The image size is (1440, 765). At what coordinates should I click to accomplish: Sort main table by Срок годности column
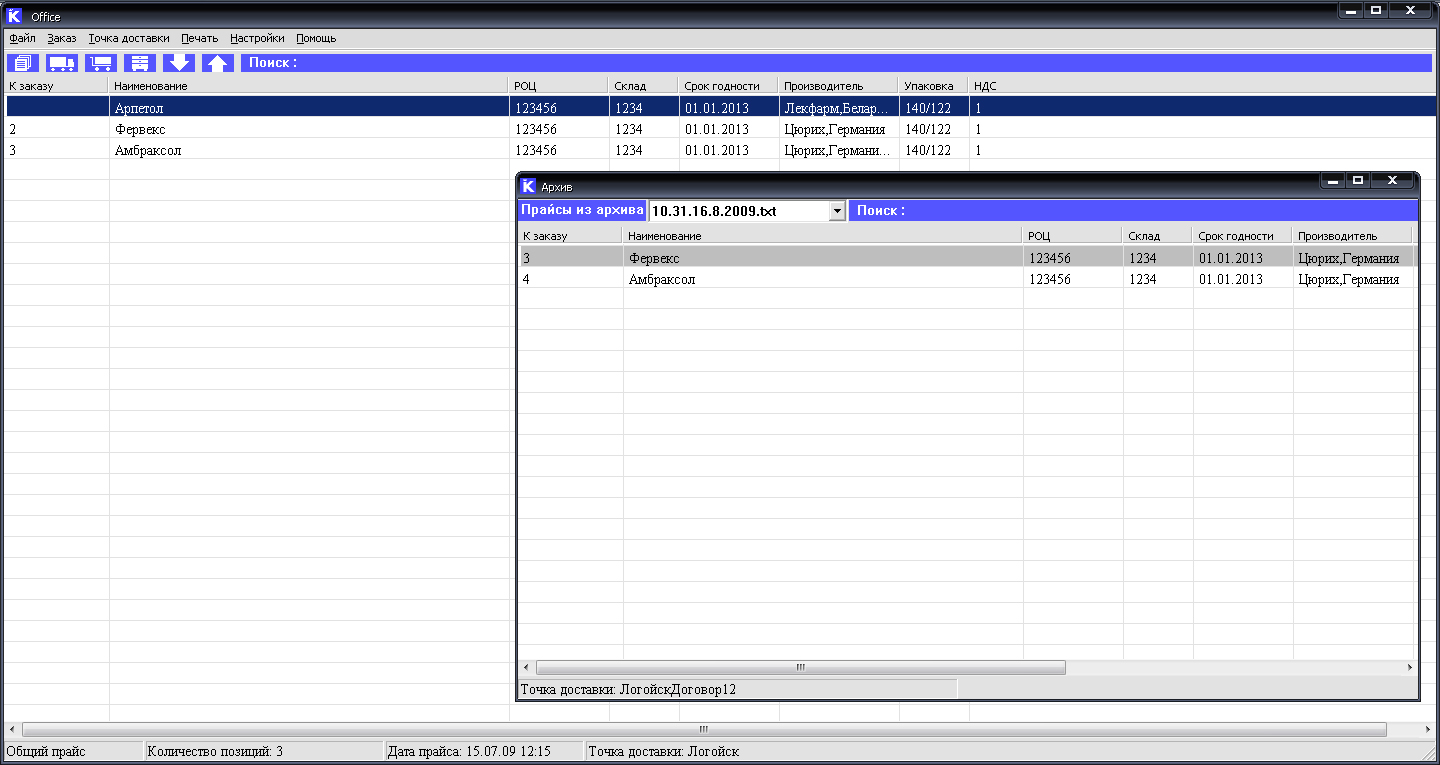click(x=729, y=86)
